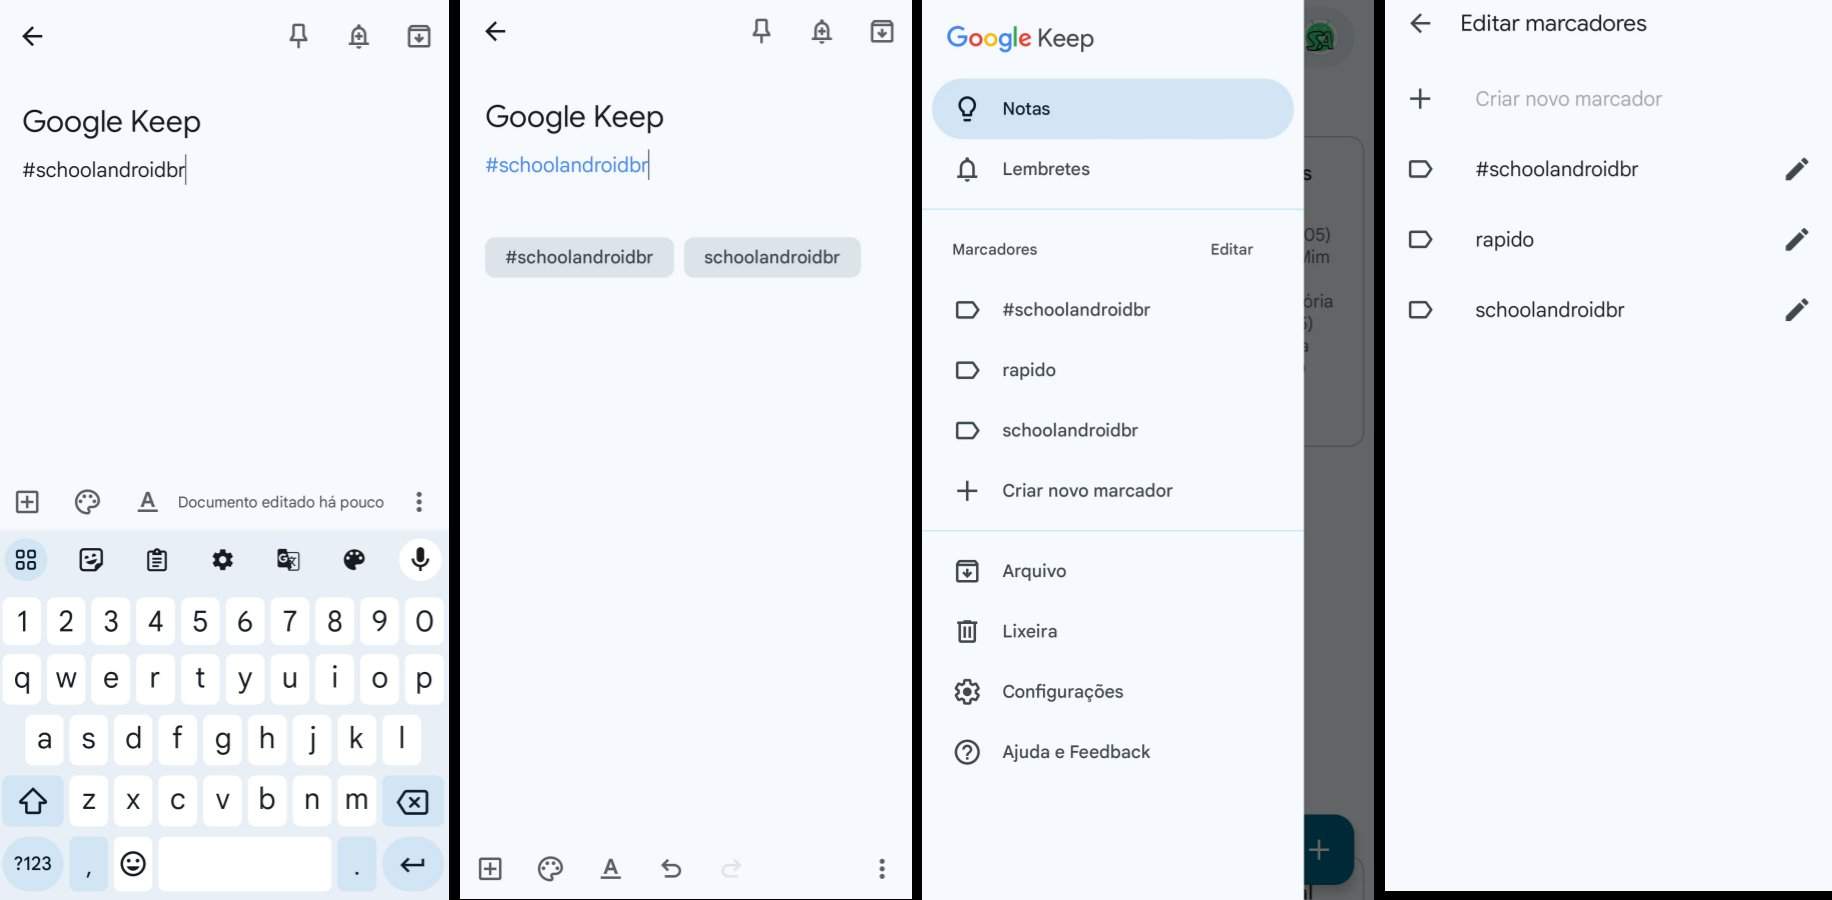Click plus icon beside 'Criar novo marcador' field

(1420, 99)
